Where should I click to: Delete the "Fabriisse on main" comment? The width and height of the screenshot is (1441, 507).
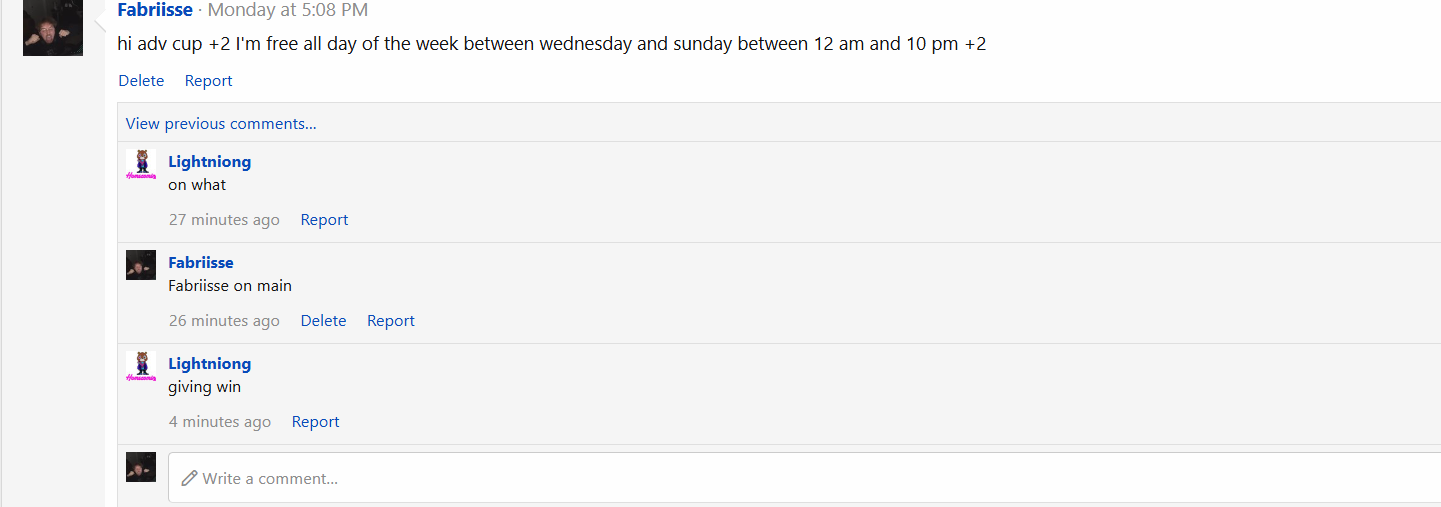pyautogui.click(x=323, y=321)
